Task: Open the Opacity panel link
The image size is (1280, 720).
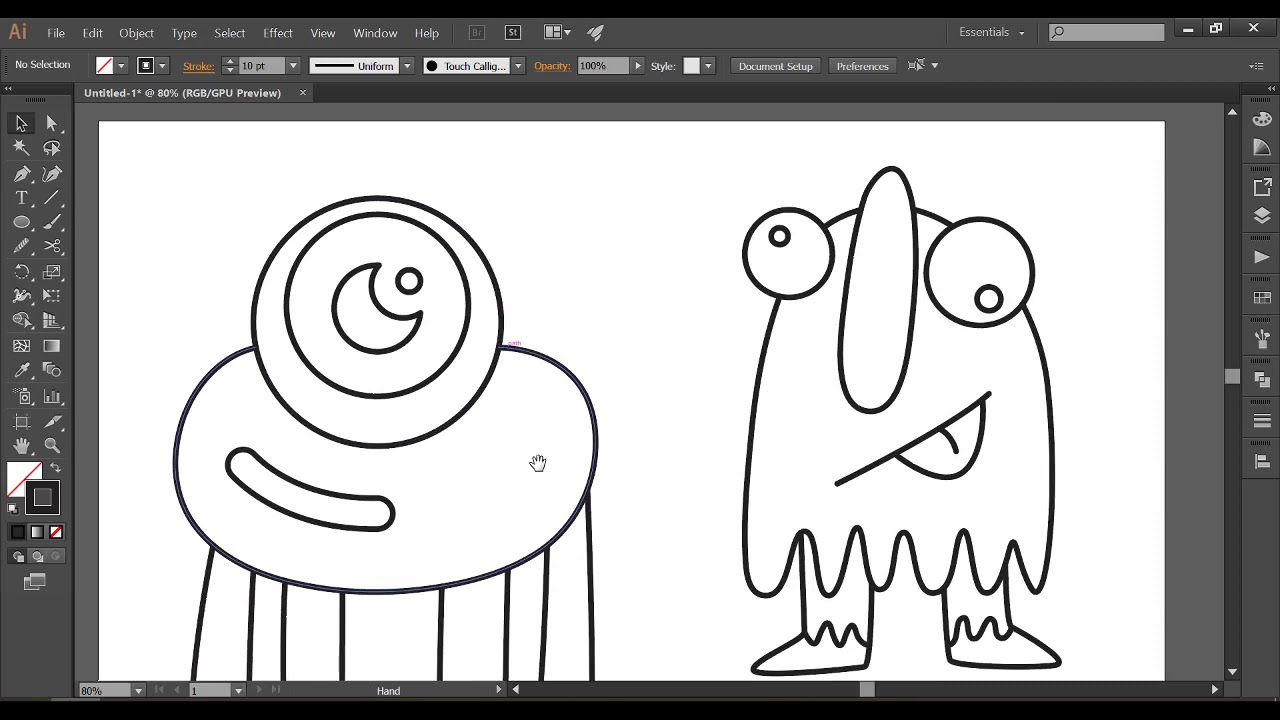Action: coord(552,66)
